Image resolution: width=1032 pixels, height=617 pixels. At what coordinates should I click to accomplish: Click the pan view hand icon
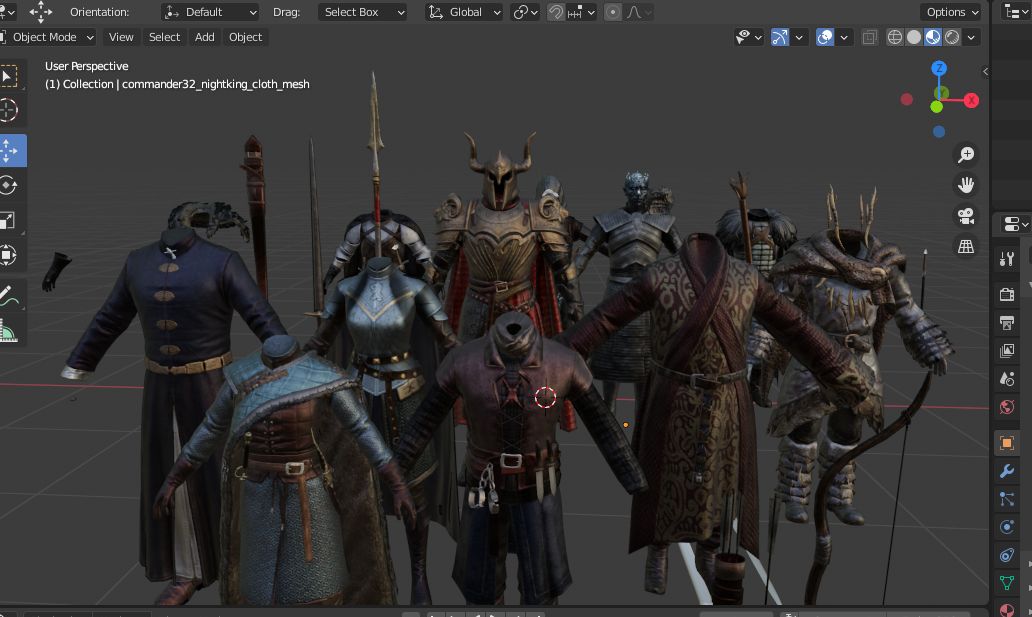click(966, 185)
